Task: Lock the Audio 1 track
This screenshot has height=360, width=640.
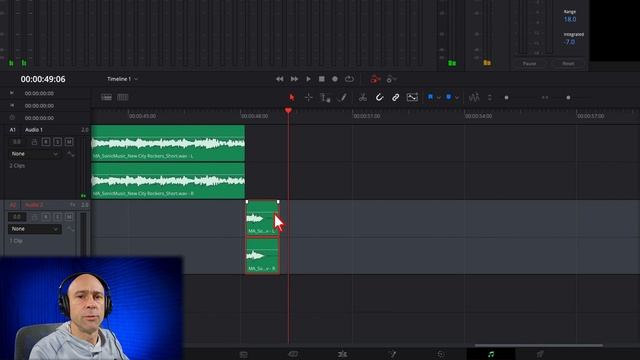Action: pos(34,142)
